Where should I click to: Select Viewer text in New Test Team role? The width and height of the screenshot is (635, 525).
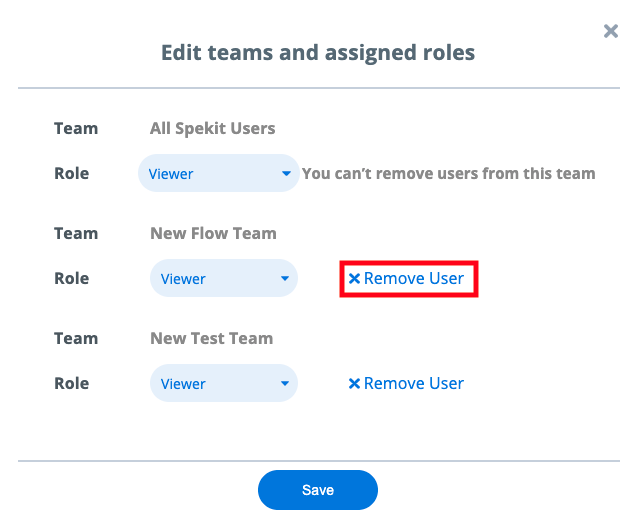pos(183,384)
